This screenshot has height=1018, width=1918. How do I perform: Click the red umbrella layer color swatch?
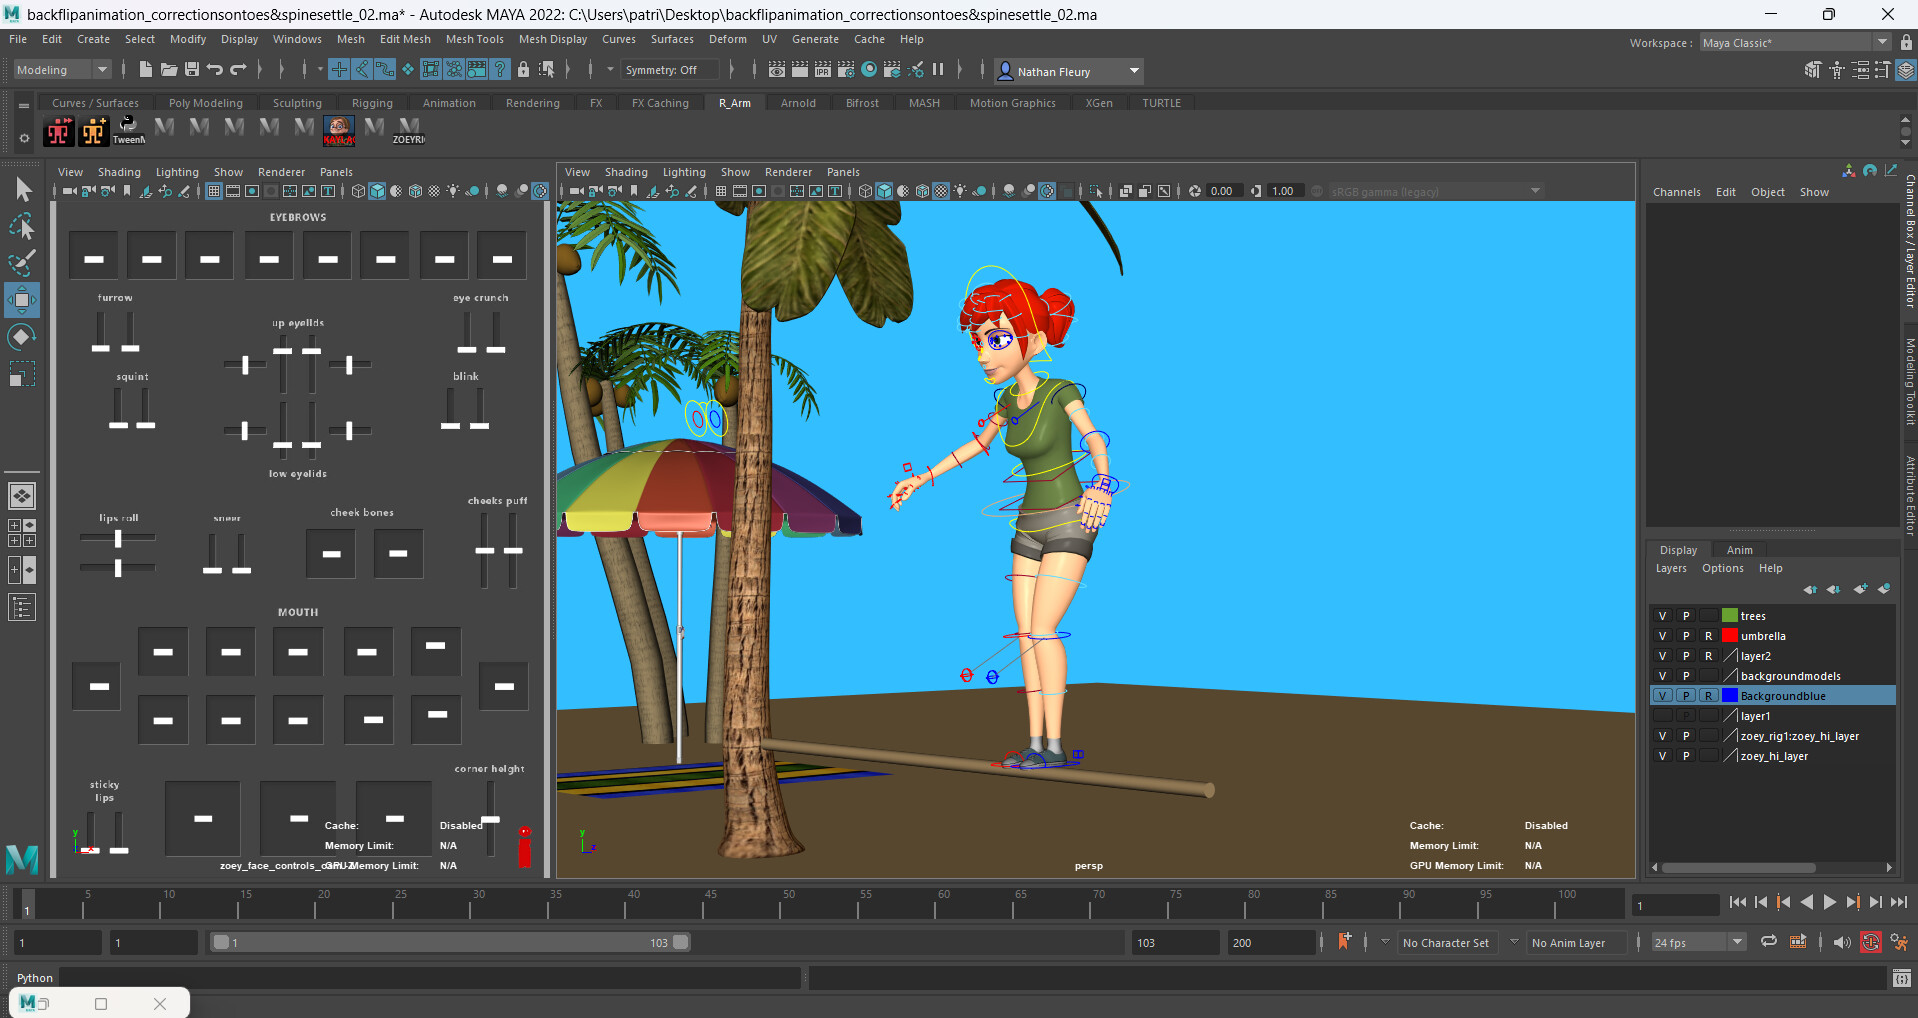[x=1729, y=636]
